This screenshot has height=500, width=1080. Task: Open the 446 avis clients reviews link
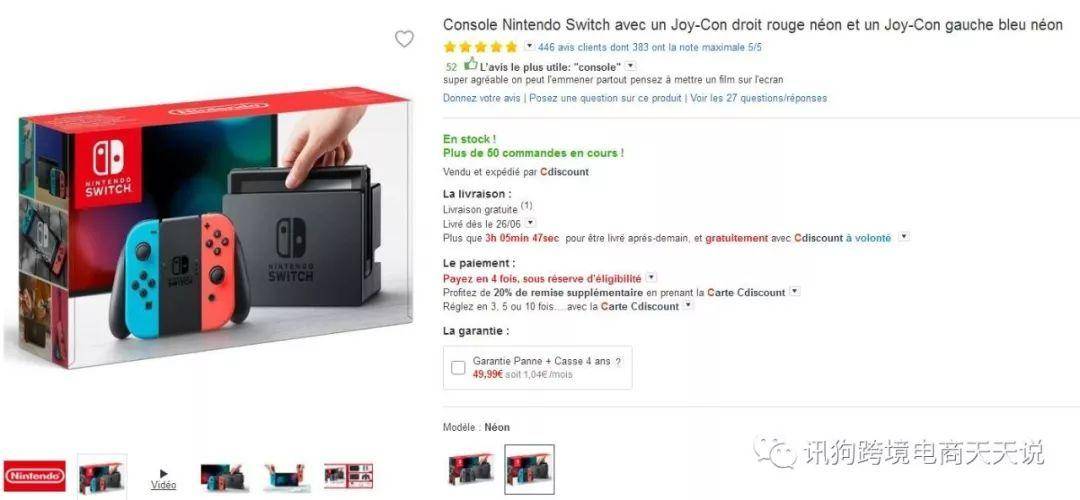click(650, 48)
